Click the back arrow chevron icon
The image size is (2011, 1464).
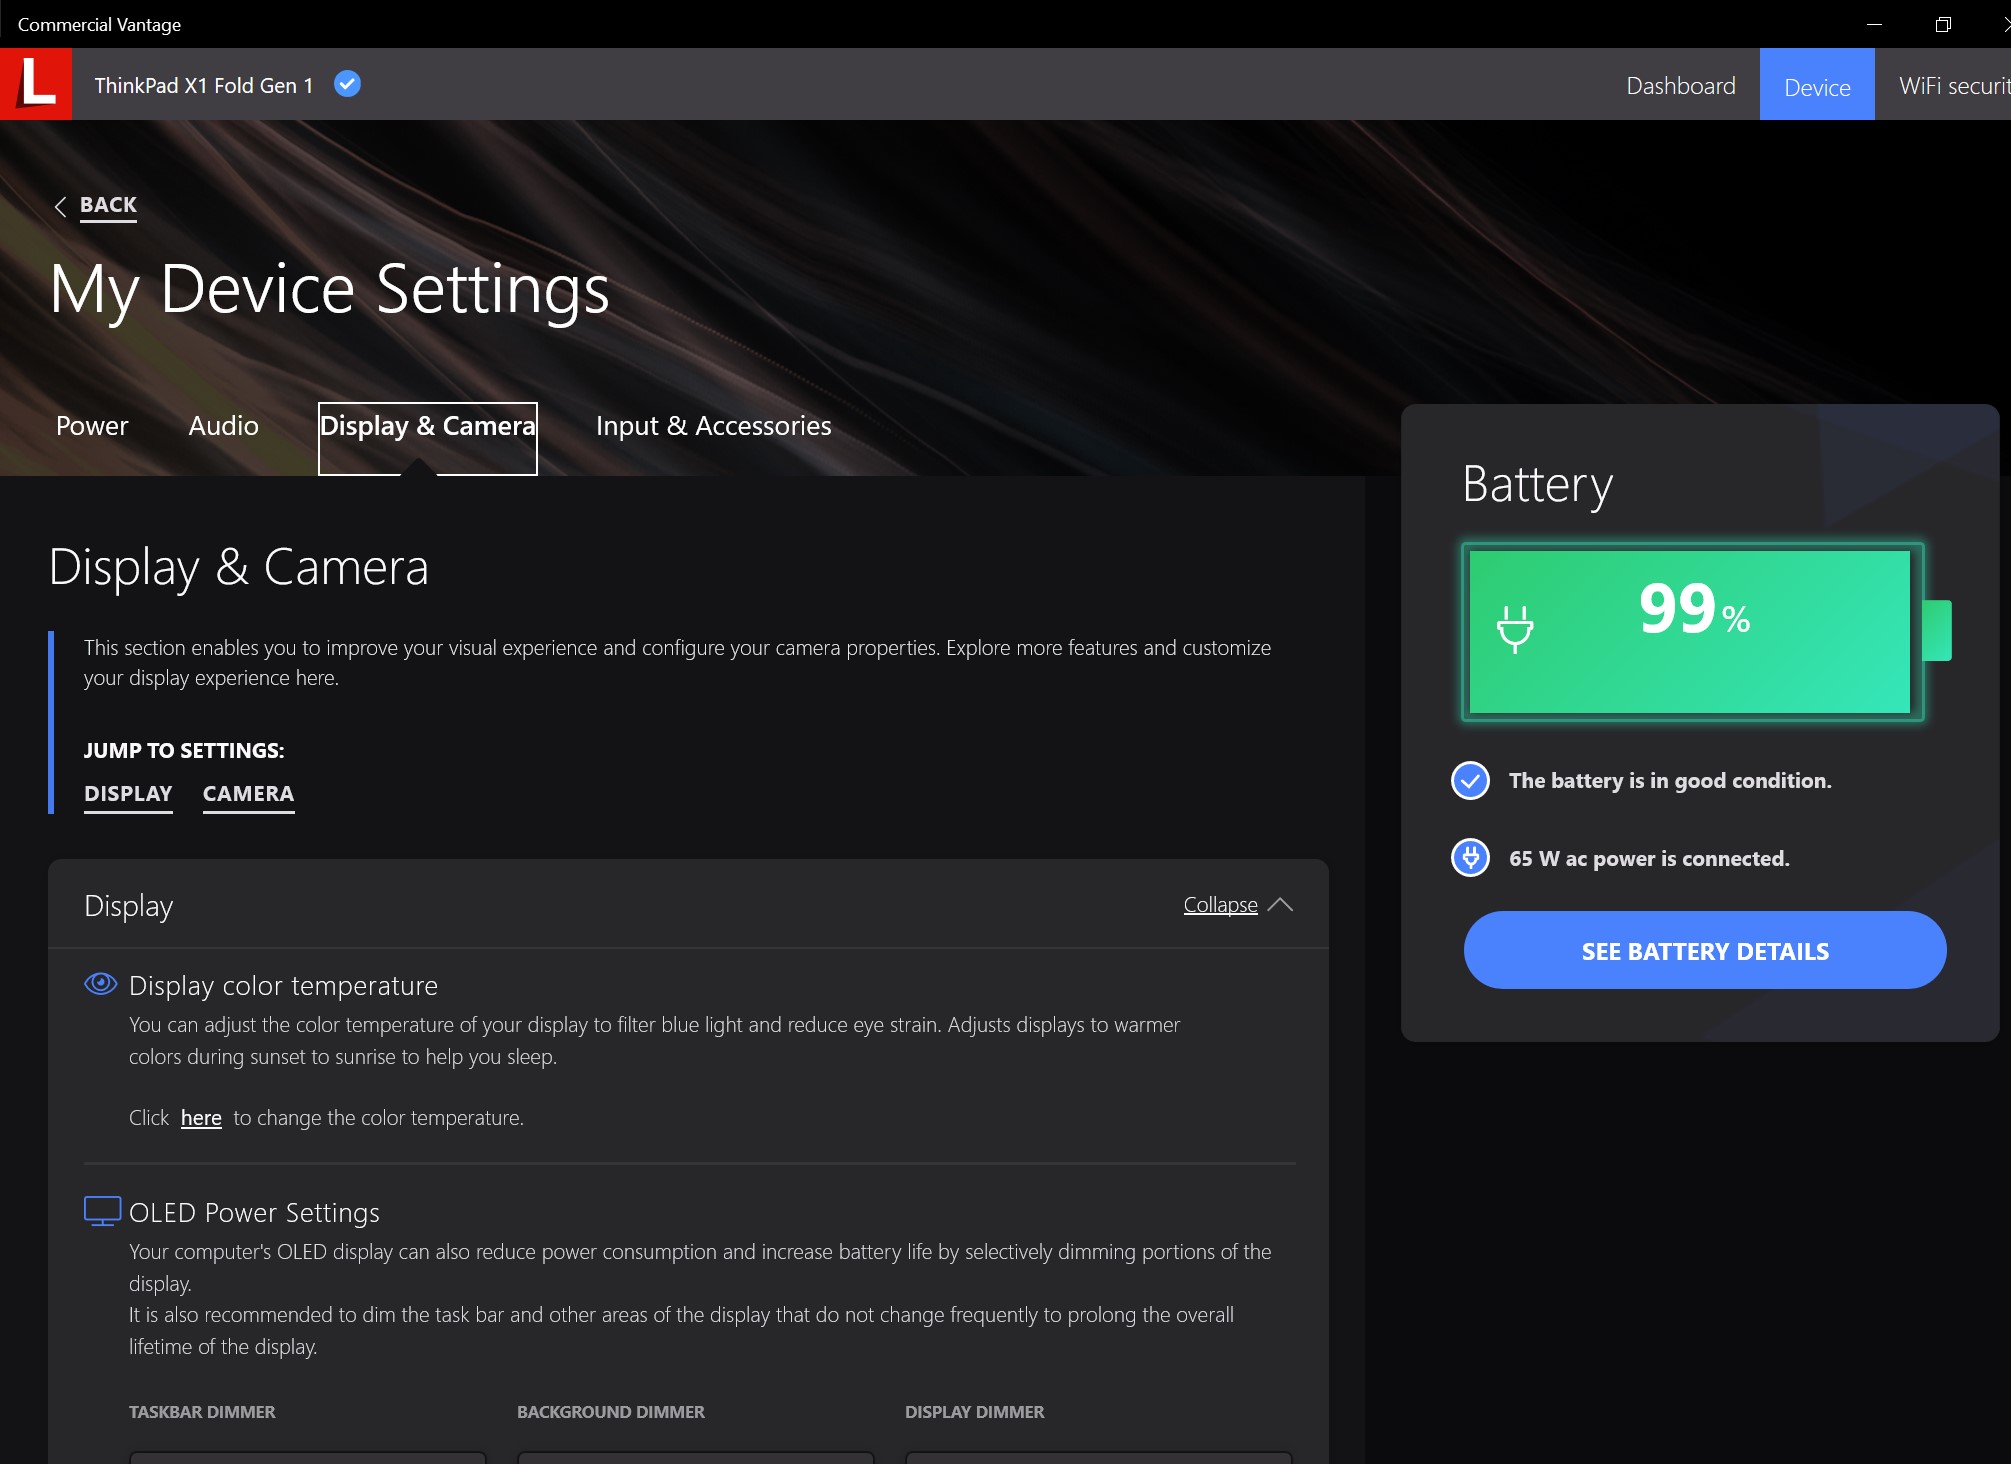point(60,206)
